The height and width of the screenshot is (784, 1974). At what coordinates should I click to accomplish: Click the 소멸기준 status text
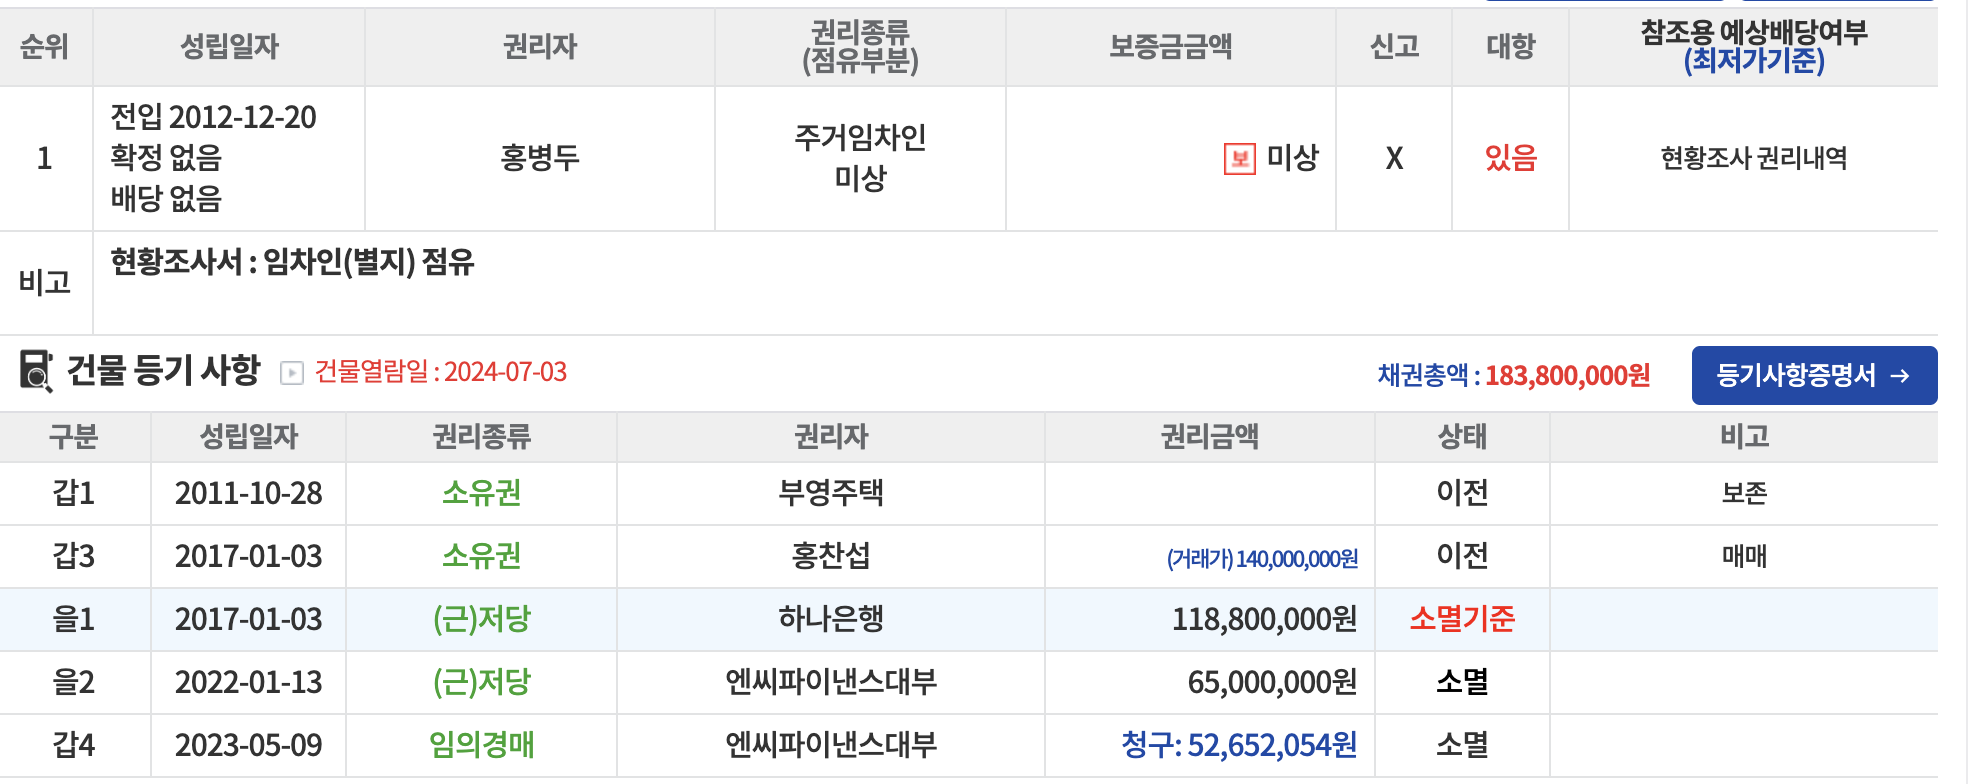coord(1461,619)
